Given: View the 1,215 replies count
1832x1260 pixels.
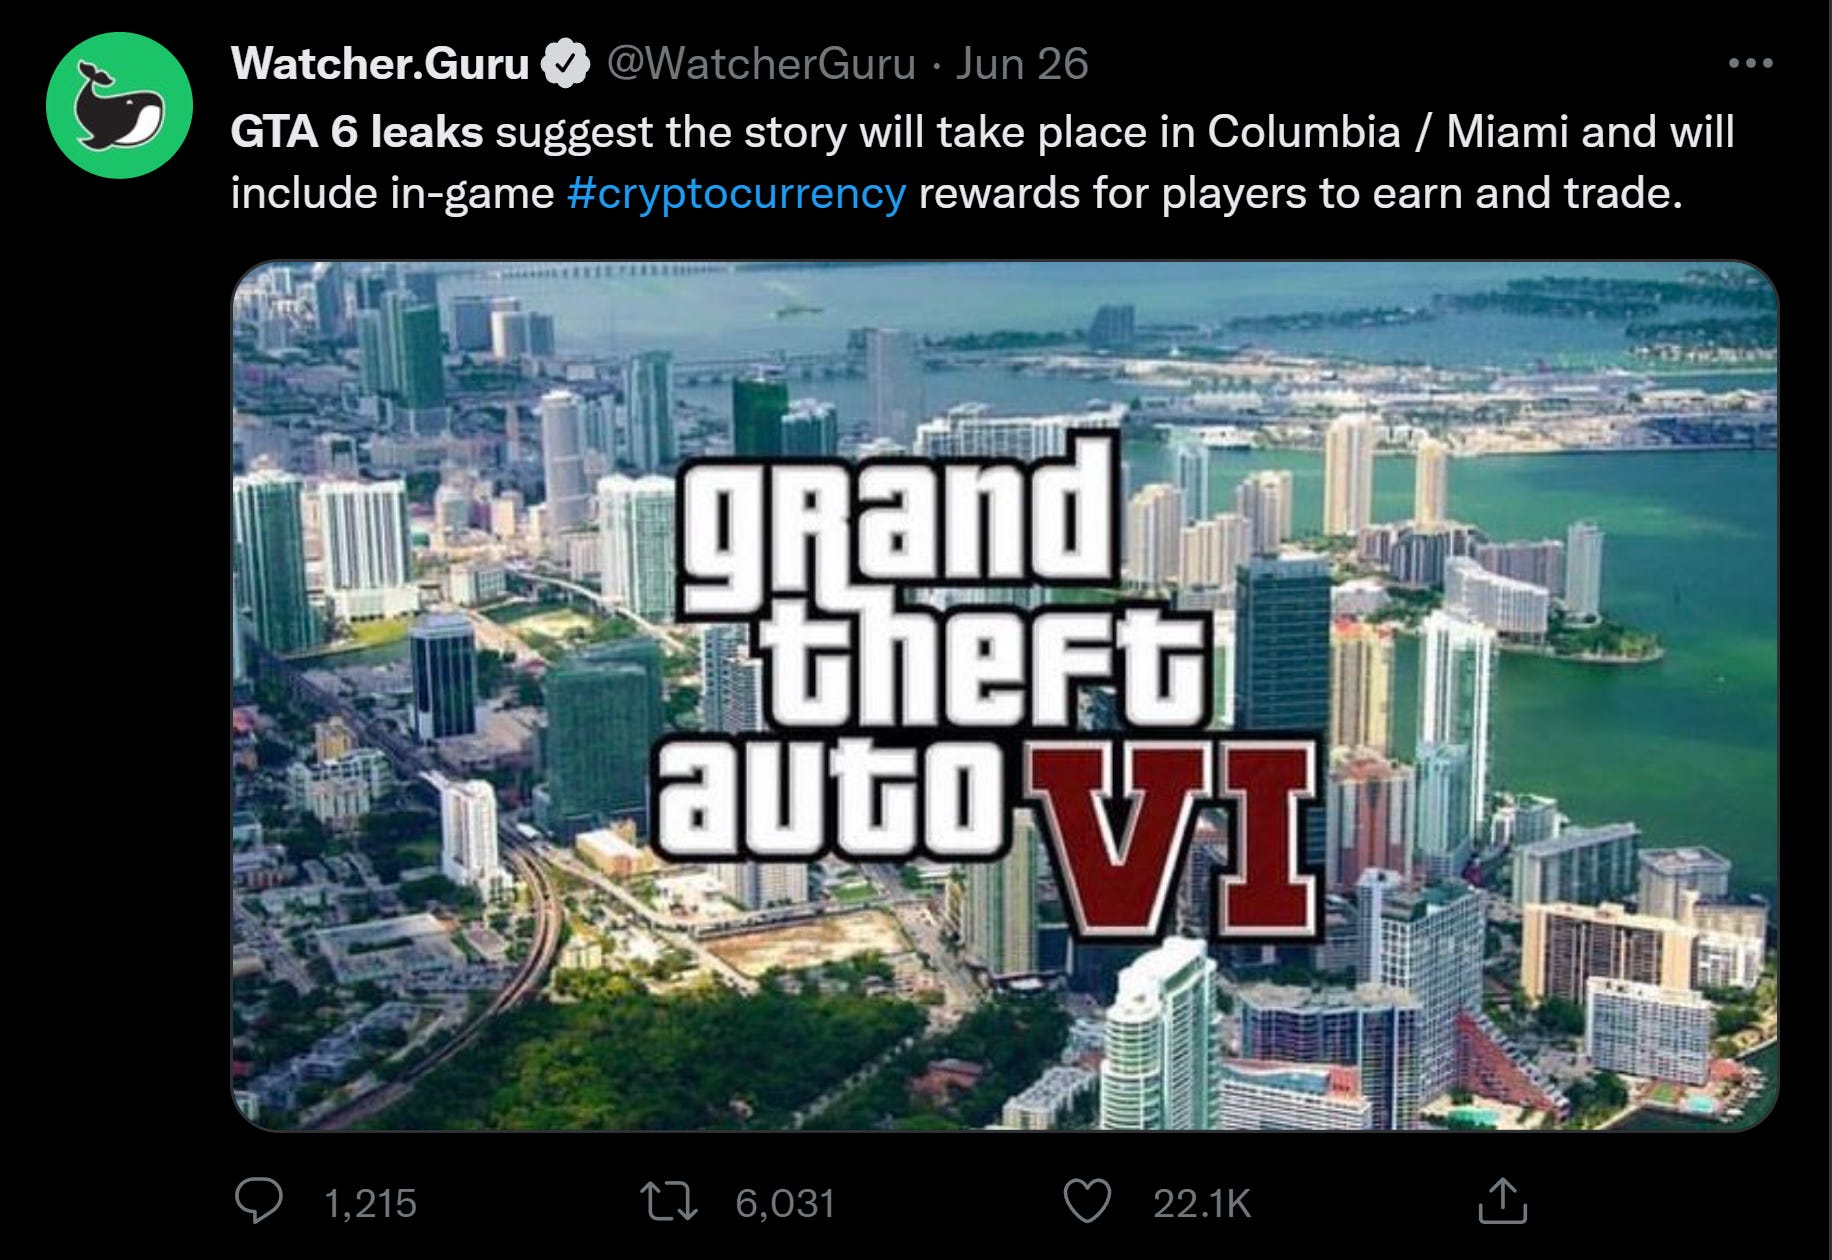Looking at the screenshot, I should [370, 1203].
